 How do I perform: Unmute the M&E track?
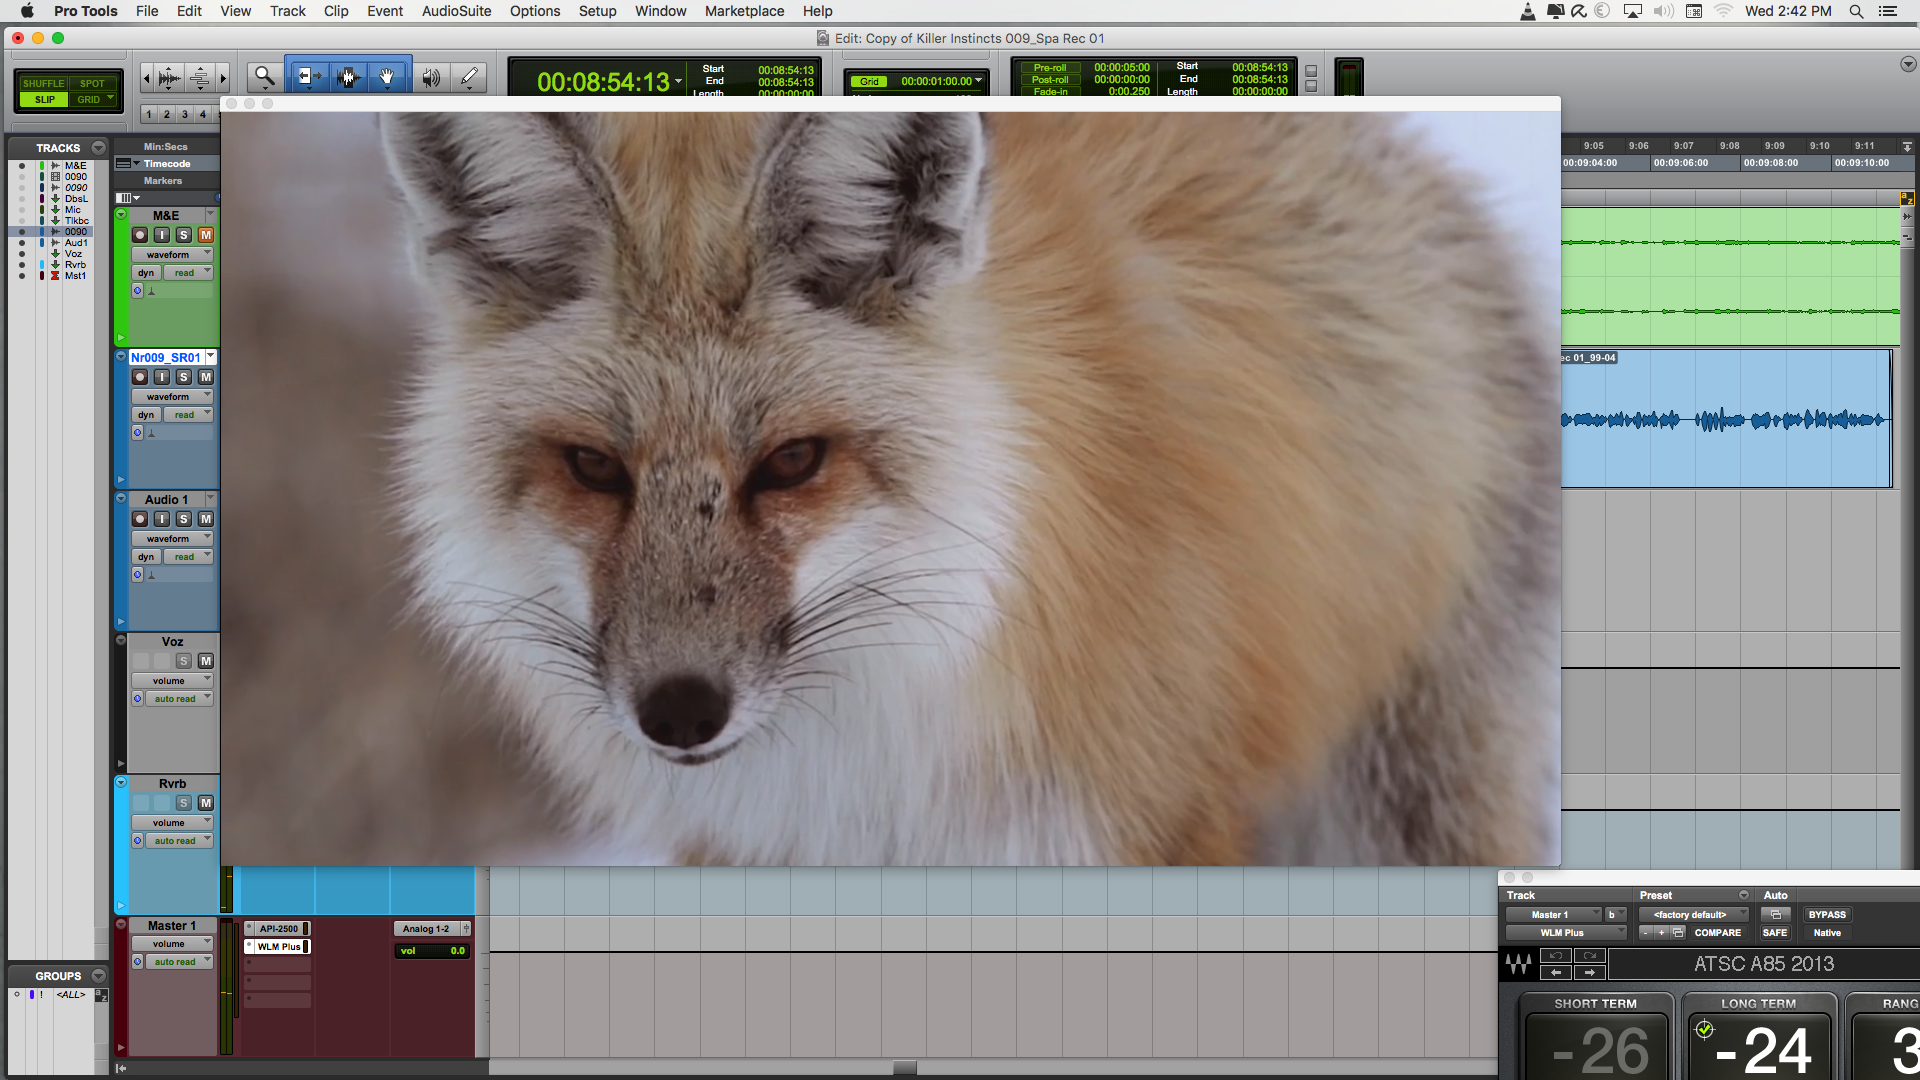206,235
